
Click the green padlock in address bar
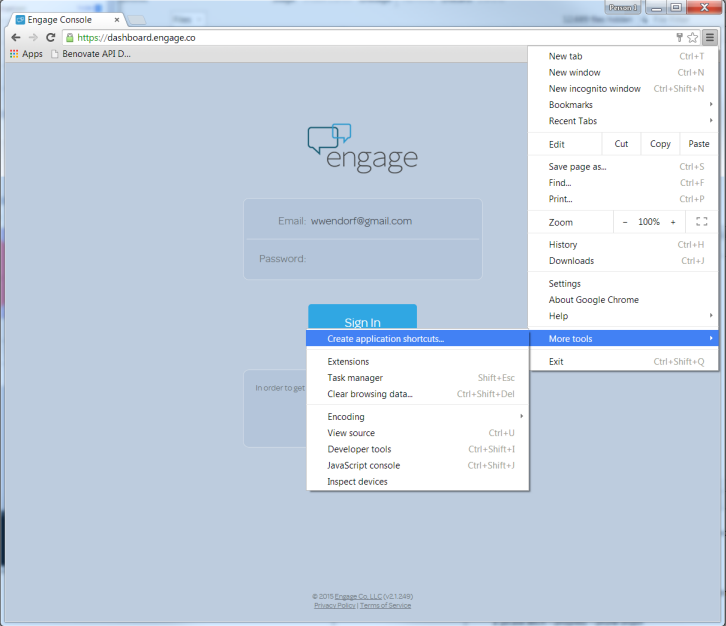pos(69,38)
